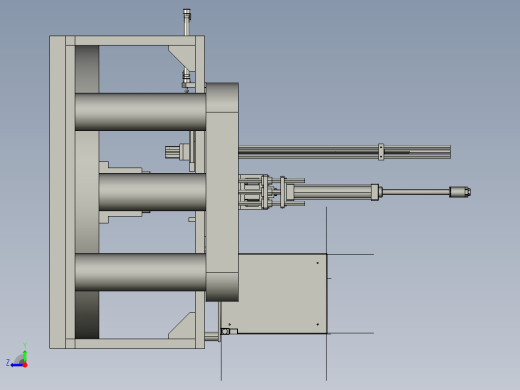The height and width of the screenshot is (390, 520).
Task: Select the bottom large horizontal cylinder
Action: [140, 272]
